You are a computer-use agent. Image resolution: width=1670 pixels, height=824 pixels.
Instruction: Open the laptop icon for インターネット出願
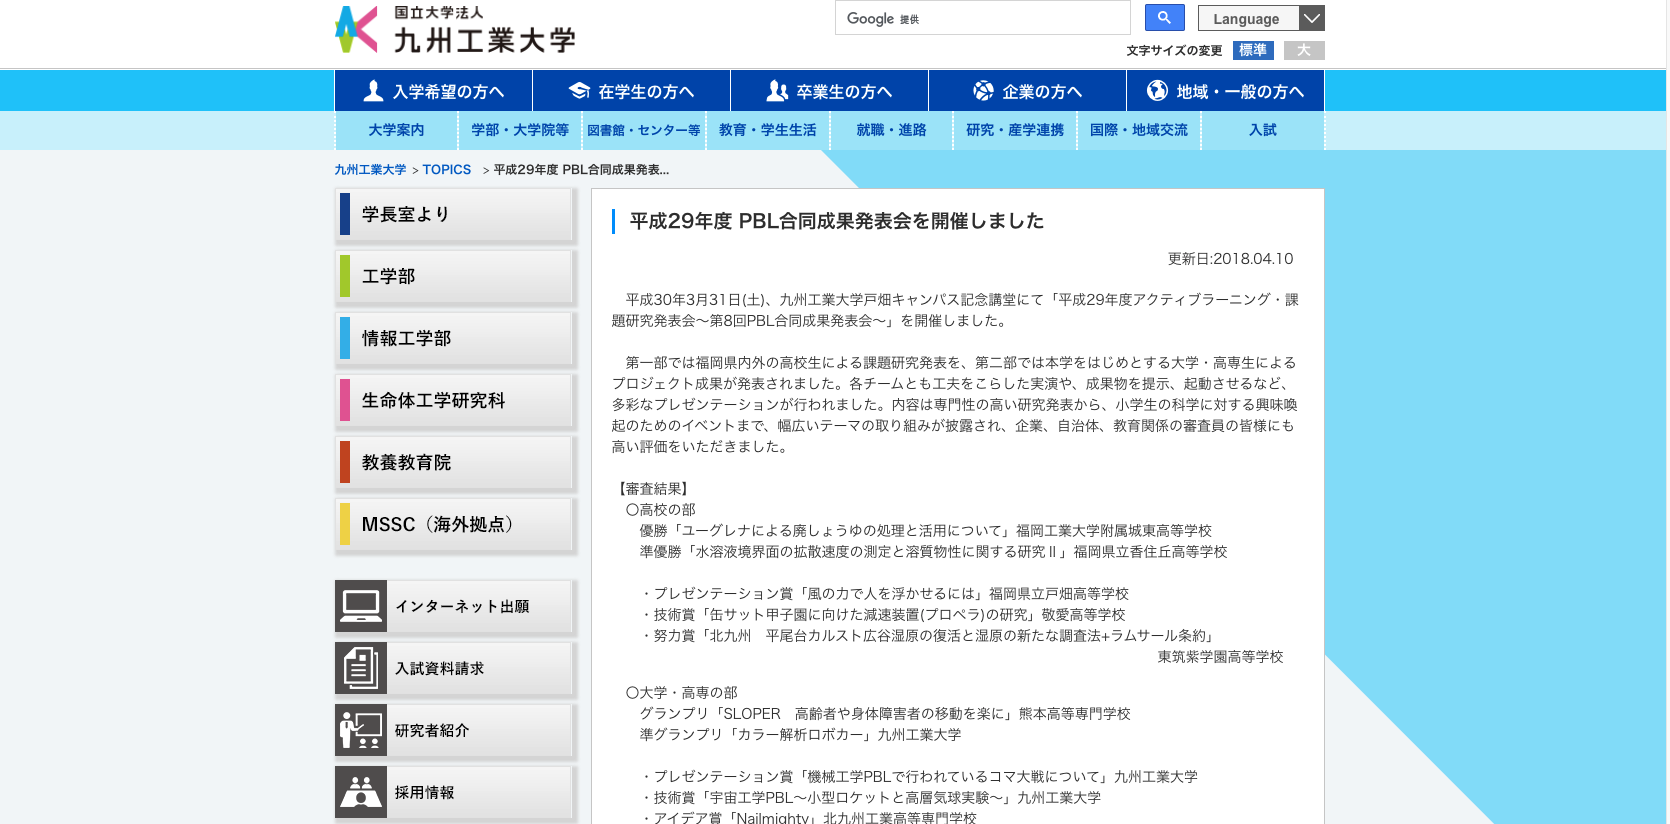click(x=361, y=606)
